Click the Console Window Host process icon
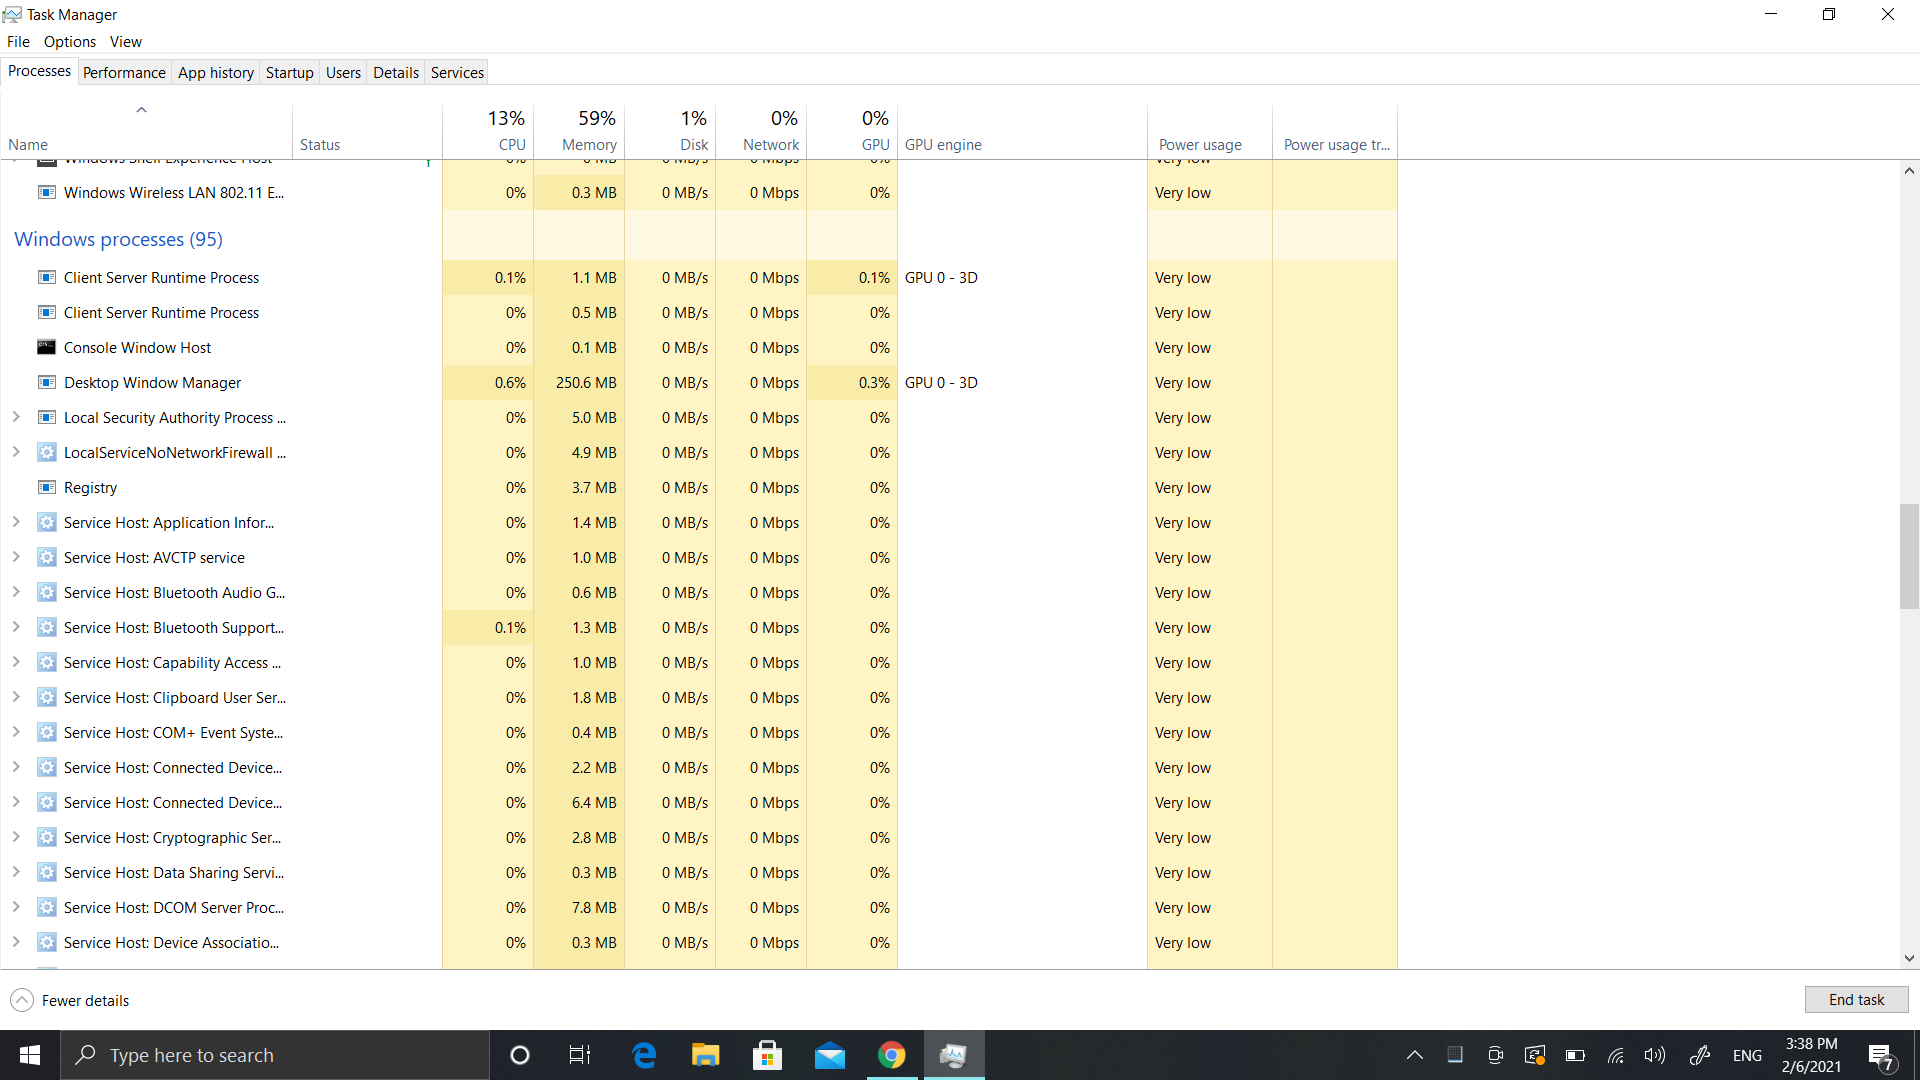The height and width of the screenshot is (1080, 1920). tap(46, 347)
